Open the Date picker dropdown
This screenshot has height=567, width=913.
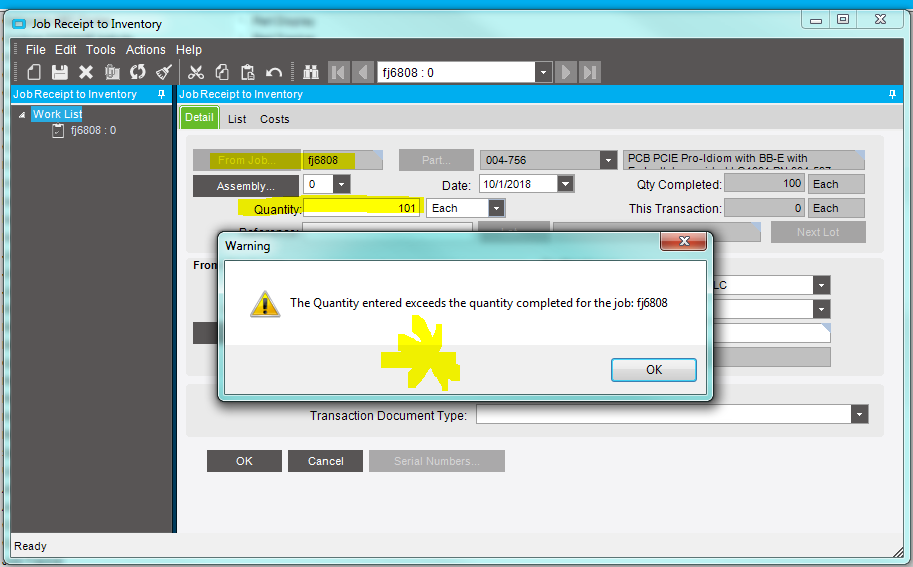point(565,184)
